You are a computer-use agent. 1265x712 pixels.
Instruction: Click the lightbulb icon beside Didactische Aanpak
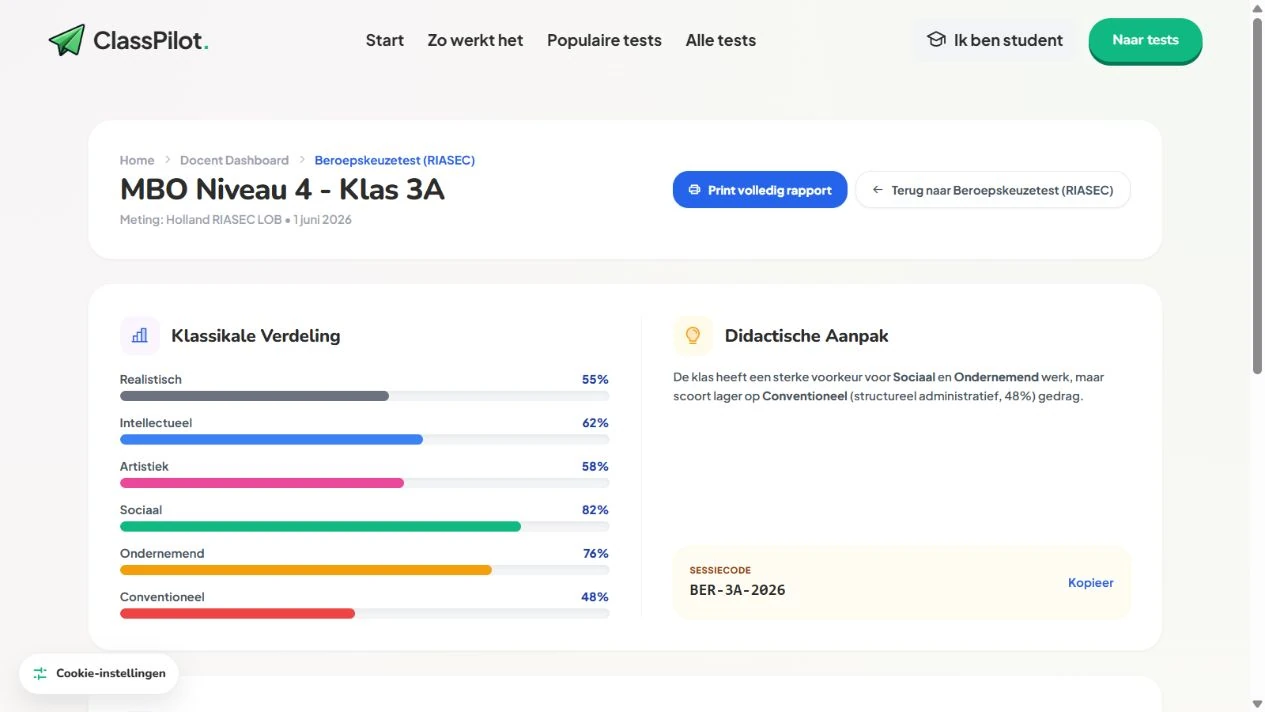[693, 336]
